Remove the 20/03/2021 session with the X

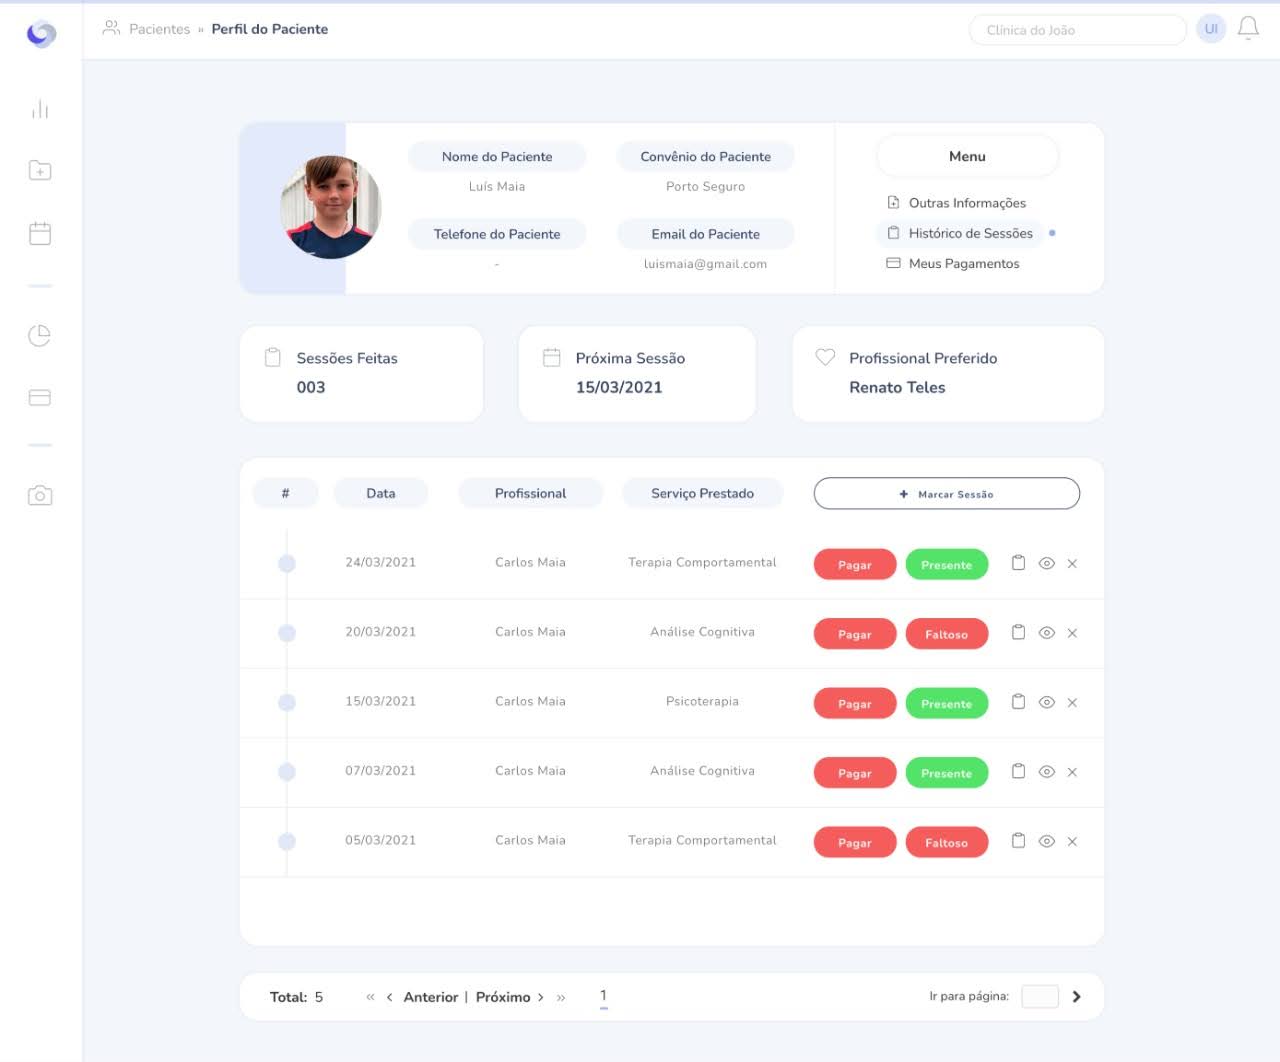1072,633
